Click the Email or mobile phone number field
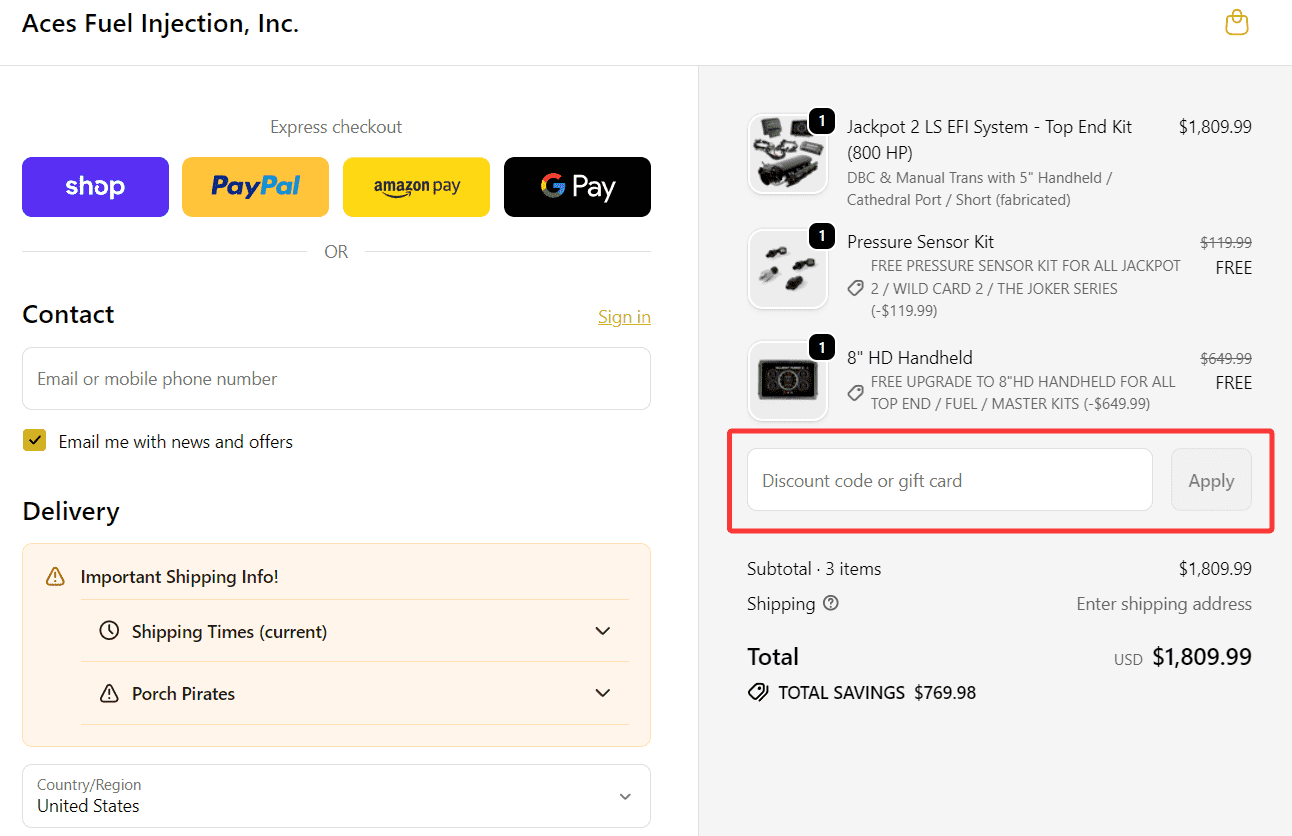The width and height of the screenshot is (1292, 836). pos(336,379)
